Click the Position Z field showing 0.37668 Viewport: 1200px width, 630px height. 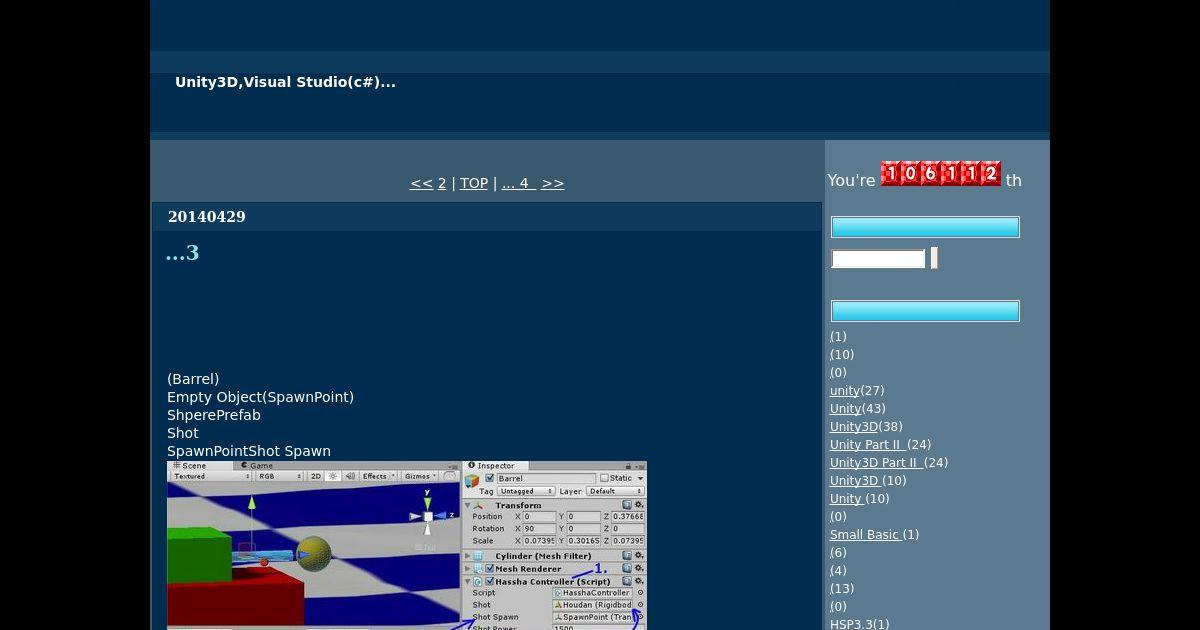click(628, 516)
